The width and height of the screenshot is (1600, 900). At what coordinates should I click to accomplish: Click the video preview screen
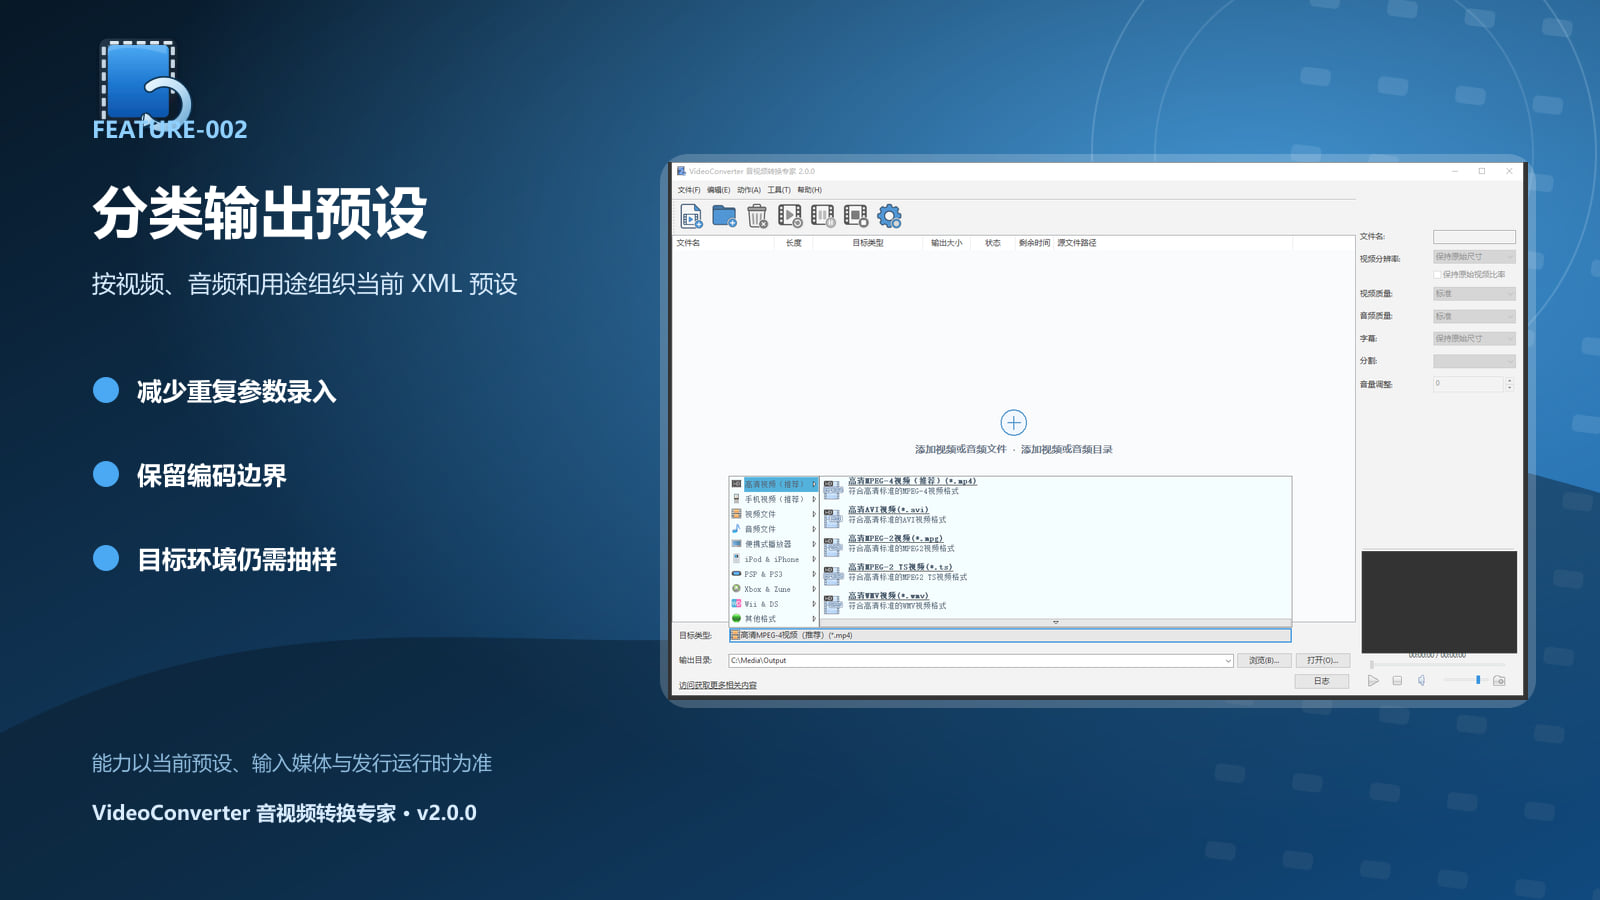[x=1439, y=601]
